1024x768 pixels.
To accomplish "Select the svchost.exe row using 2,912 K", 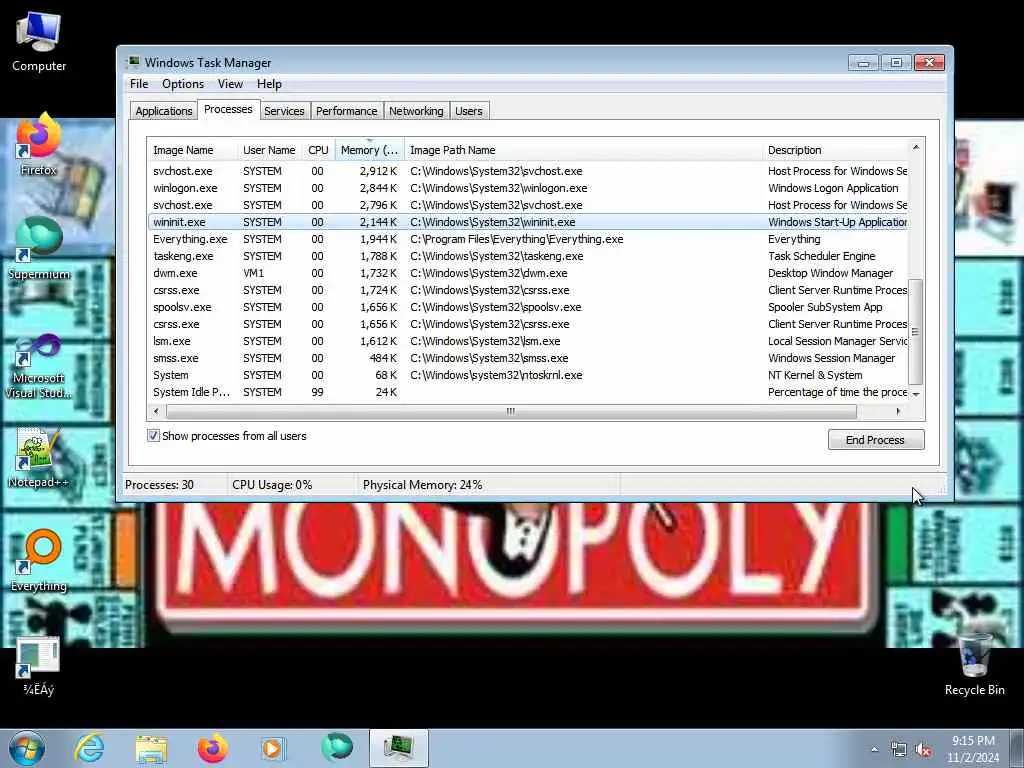I will 528,171.
